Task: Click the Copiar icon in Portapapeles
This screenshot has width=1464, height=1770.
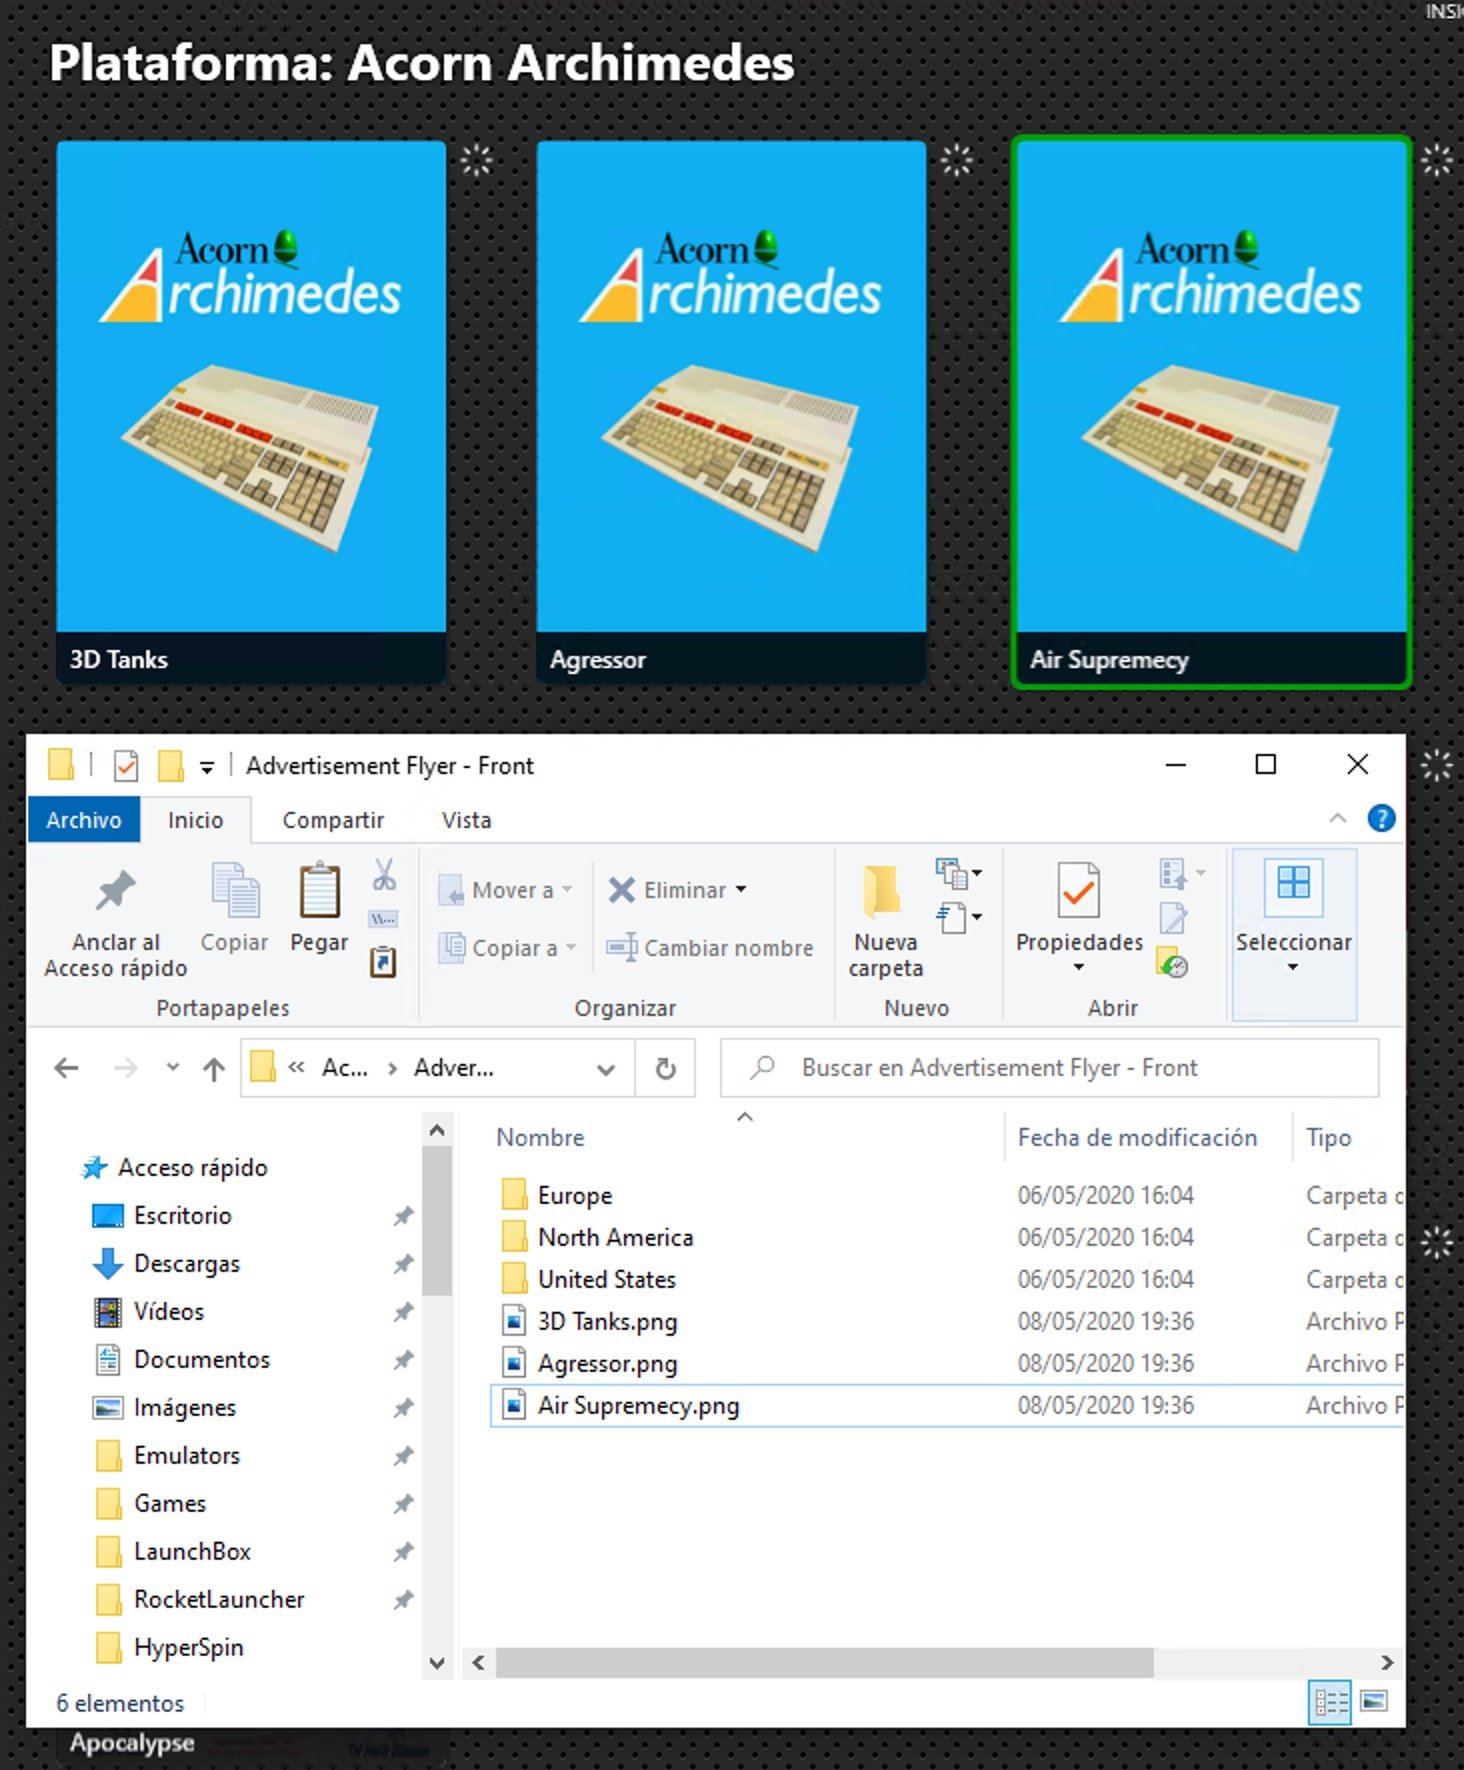Action: (235, 890)
